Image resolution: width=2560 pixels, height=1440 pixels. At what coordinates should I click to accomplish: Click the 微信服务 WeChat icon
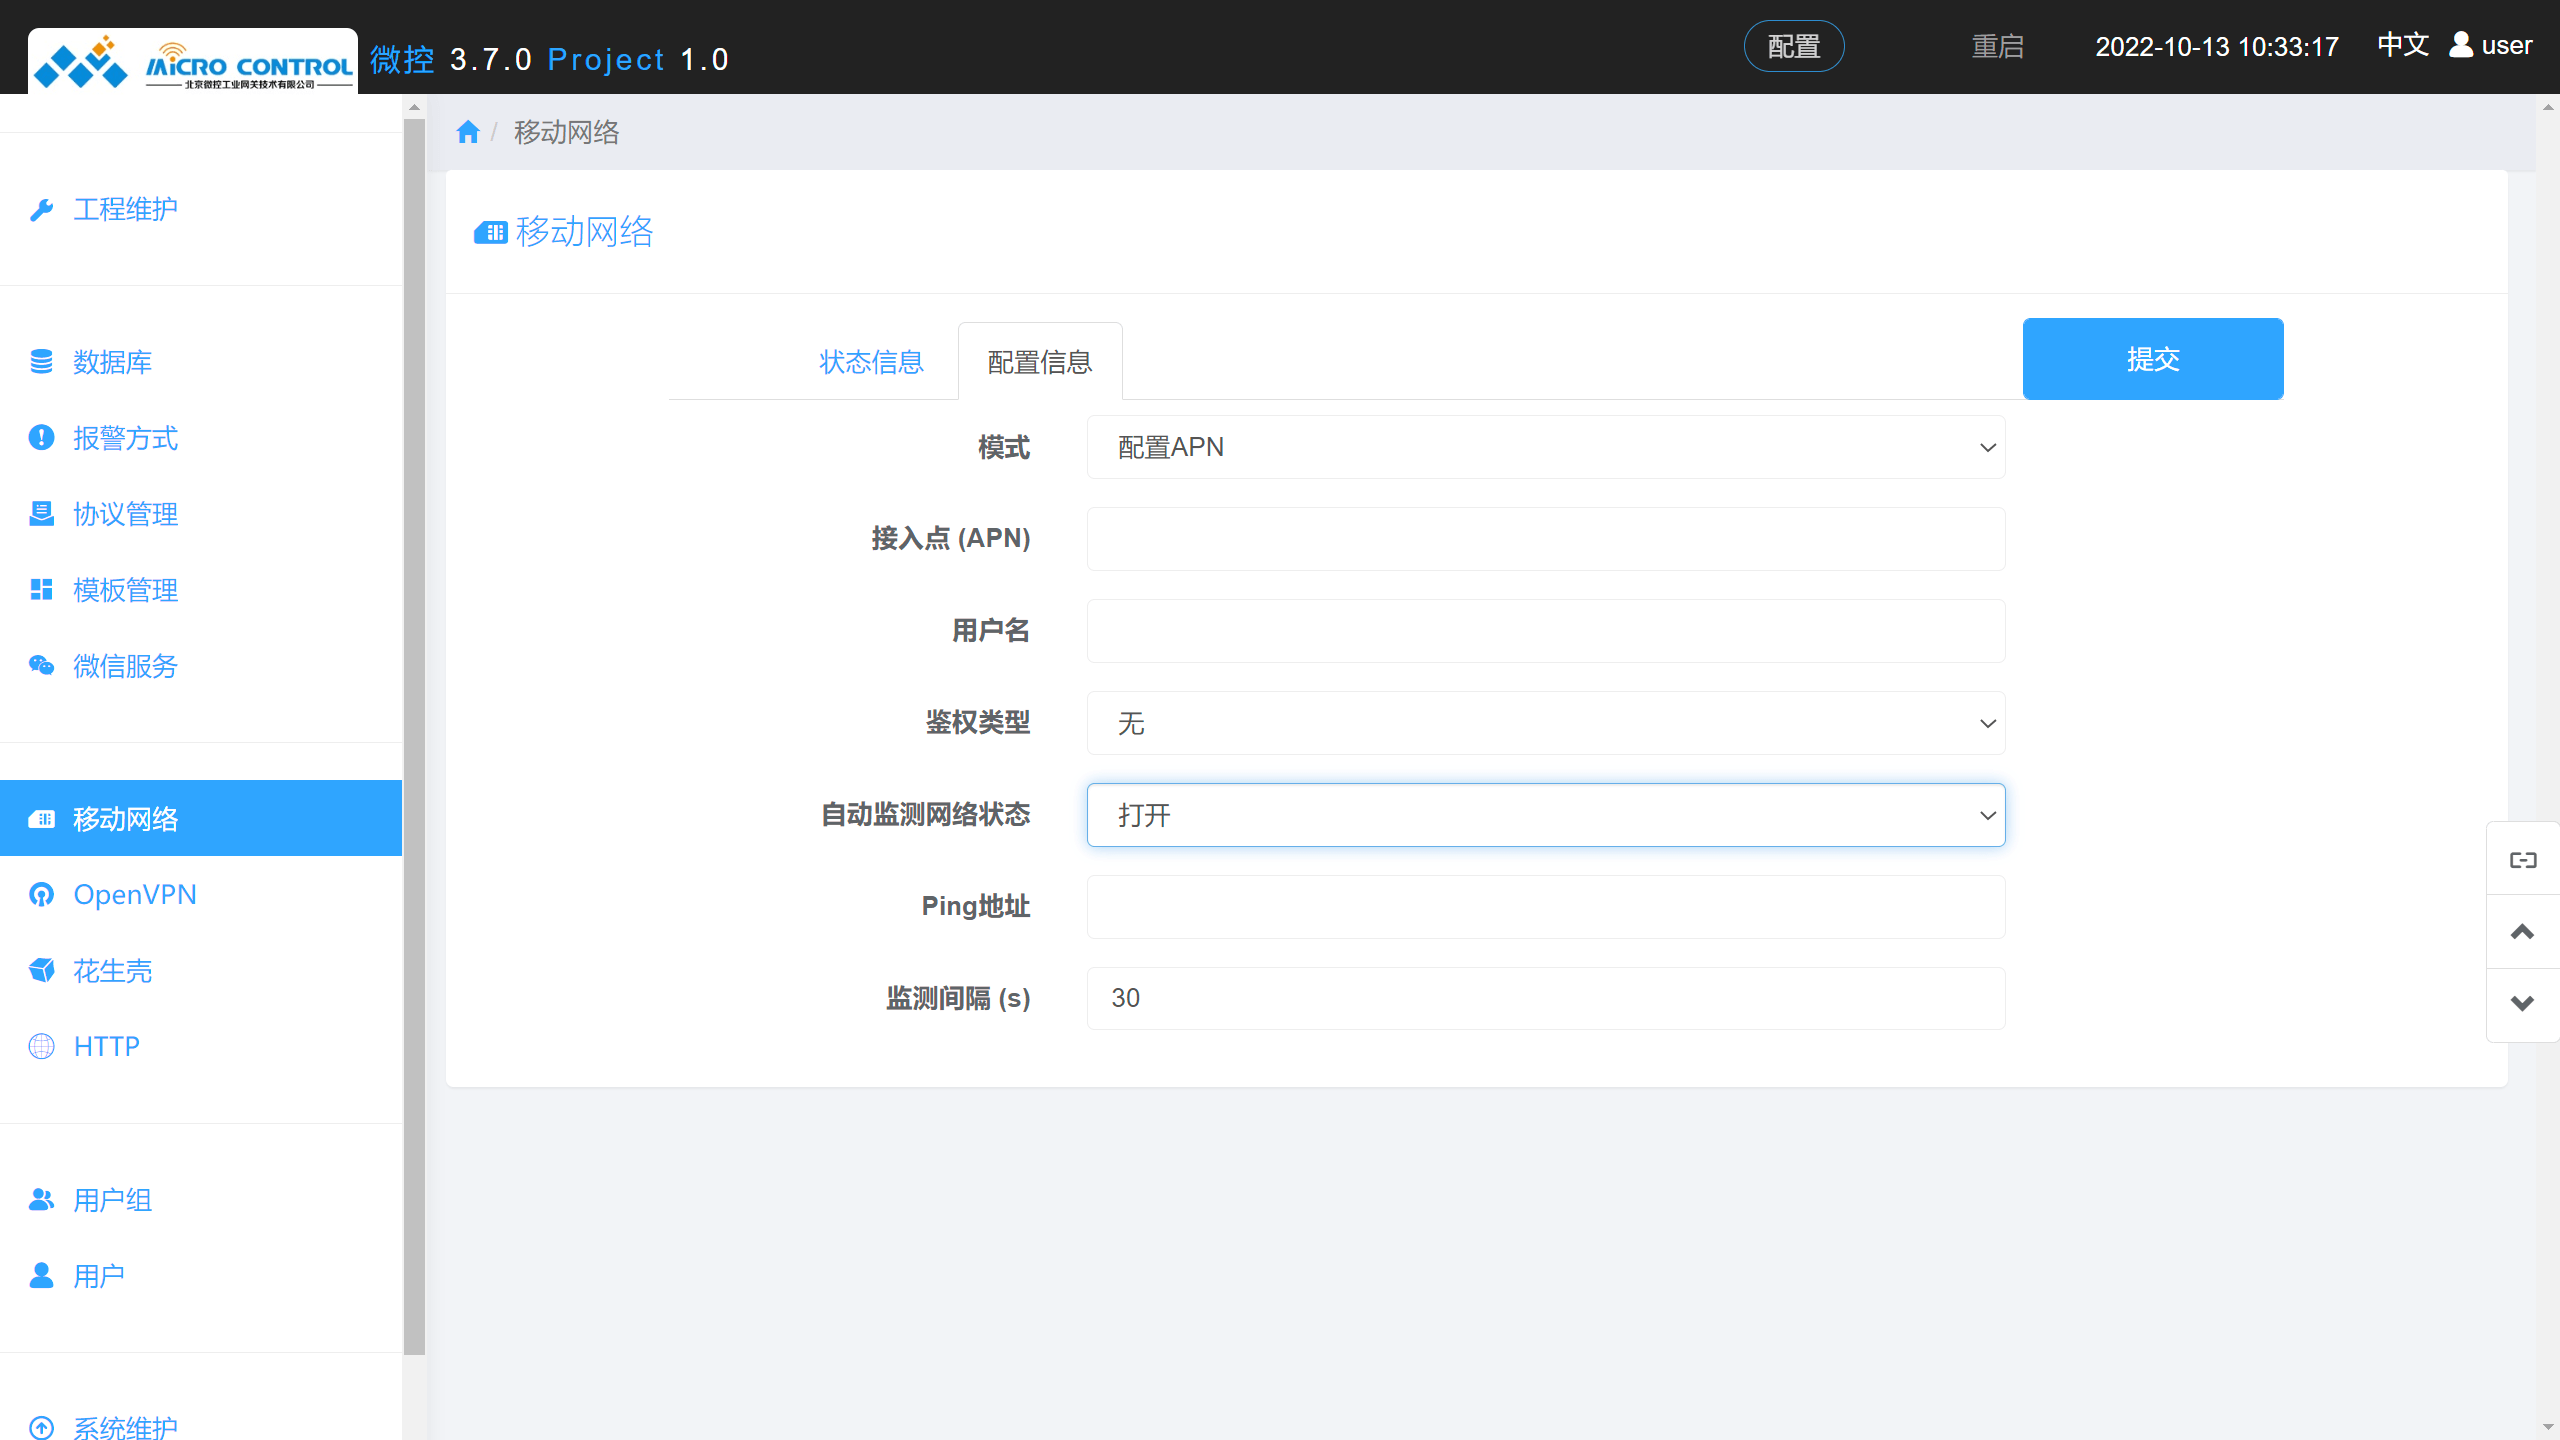(41, 666)
